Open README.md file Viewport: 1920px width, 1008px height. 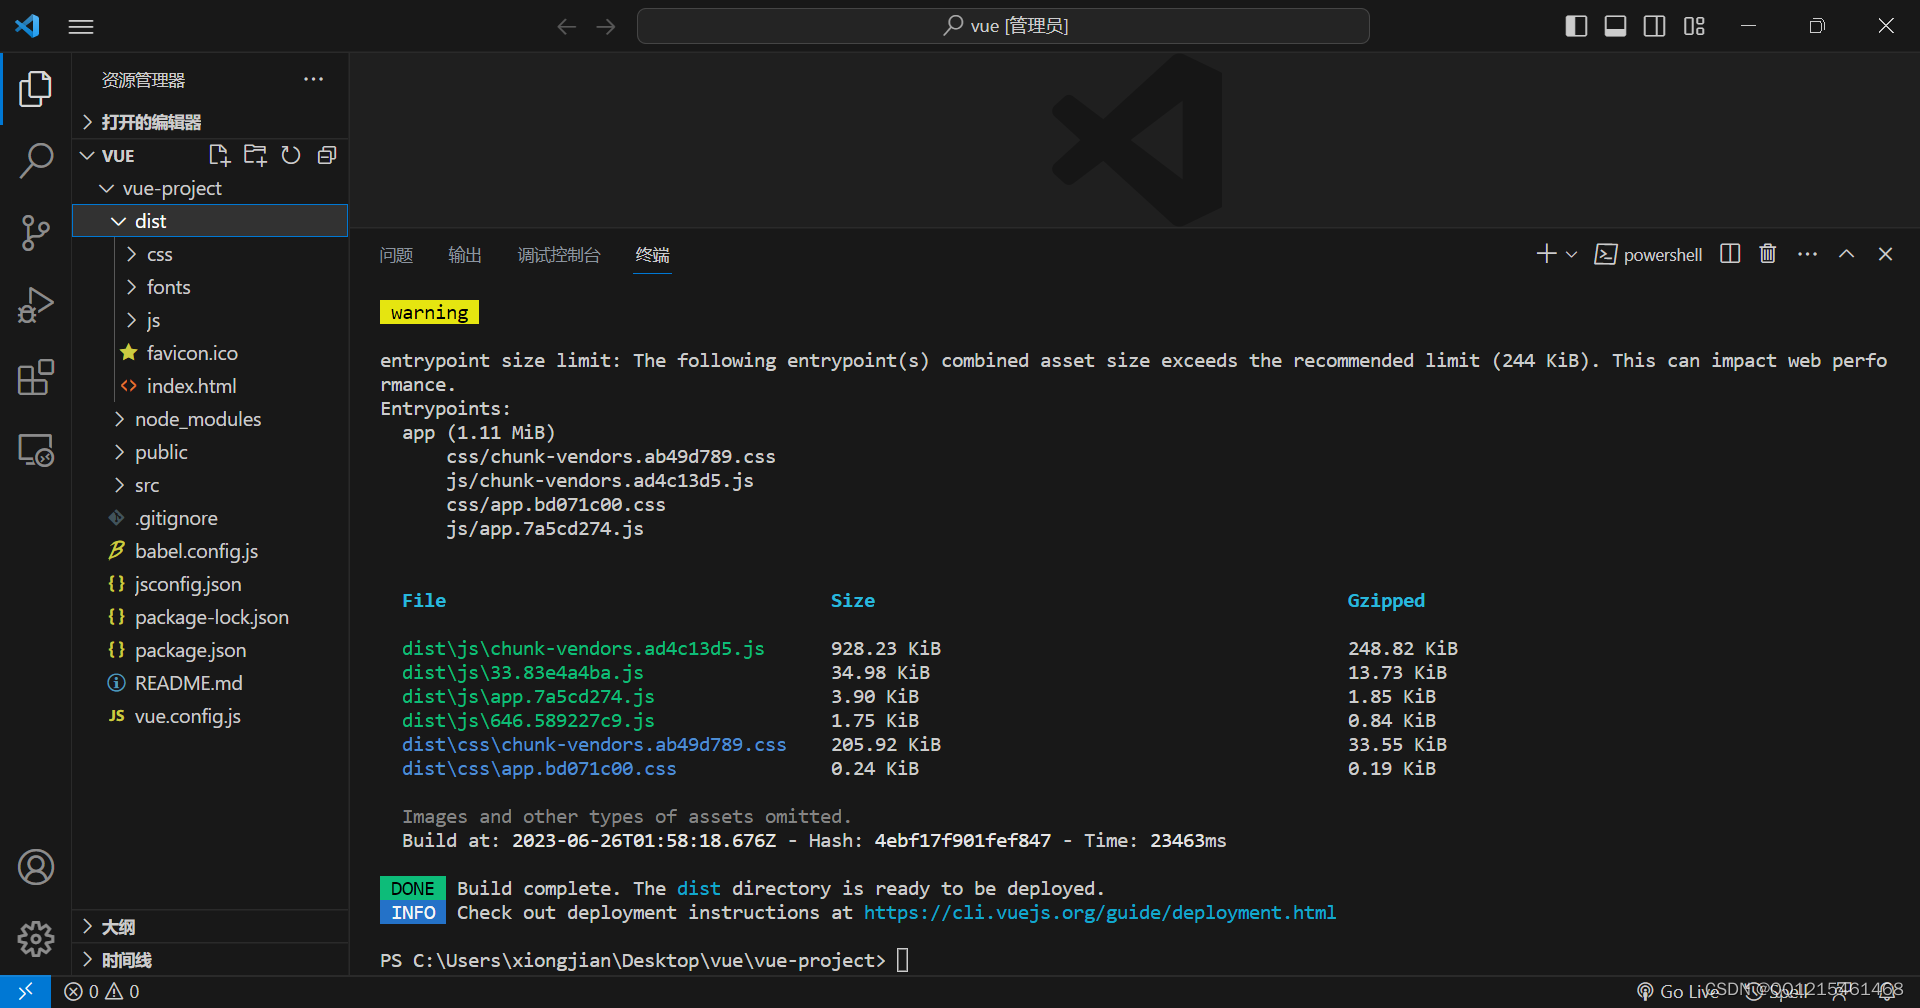[210, 683]
